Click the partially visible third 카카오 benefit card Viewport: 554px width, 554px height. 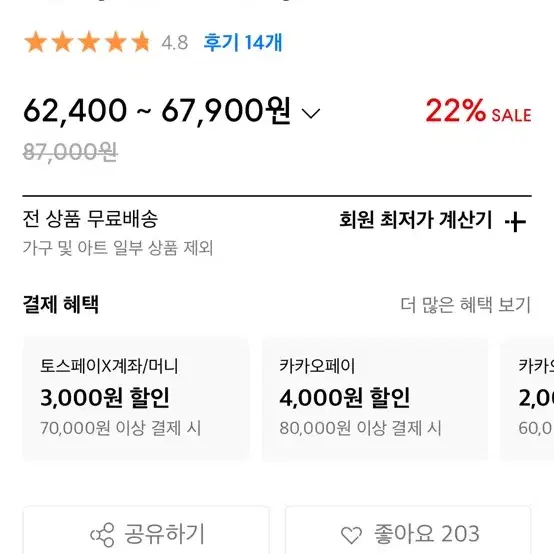click(527, 399)
